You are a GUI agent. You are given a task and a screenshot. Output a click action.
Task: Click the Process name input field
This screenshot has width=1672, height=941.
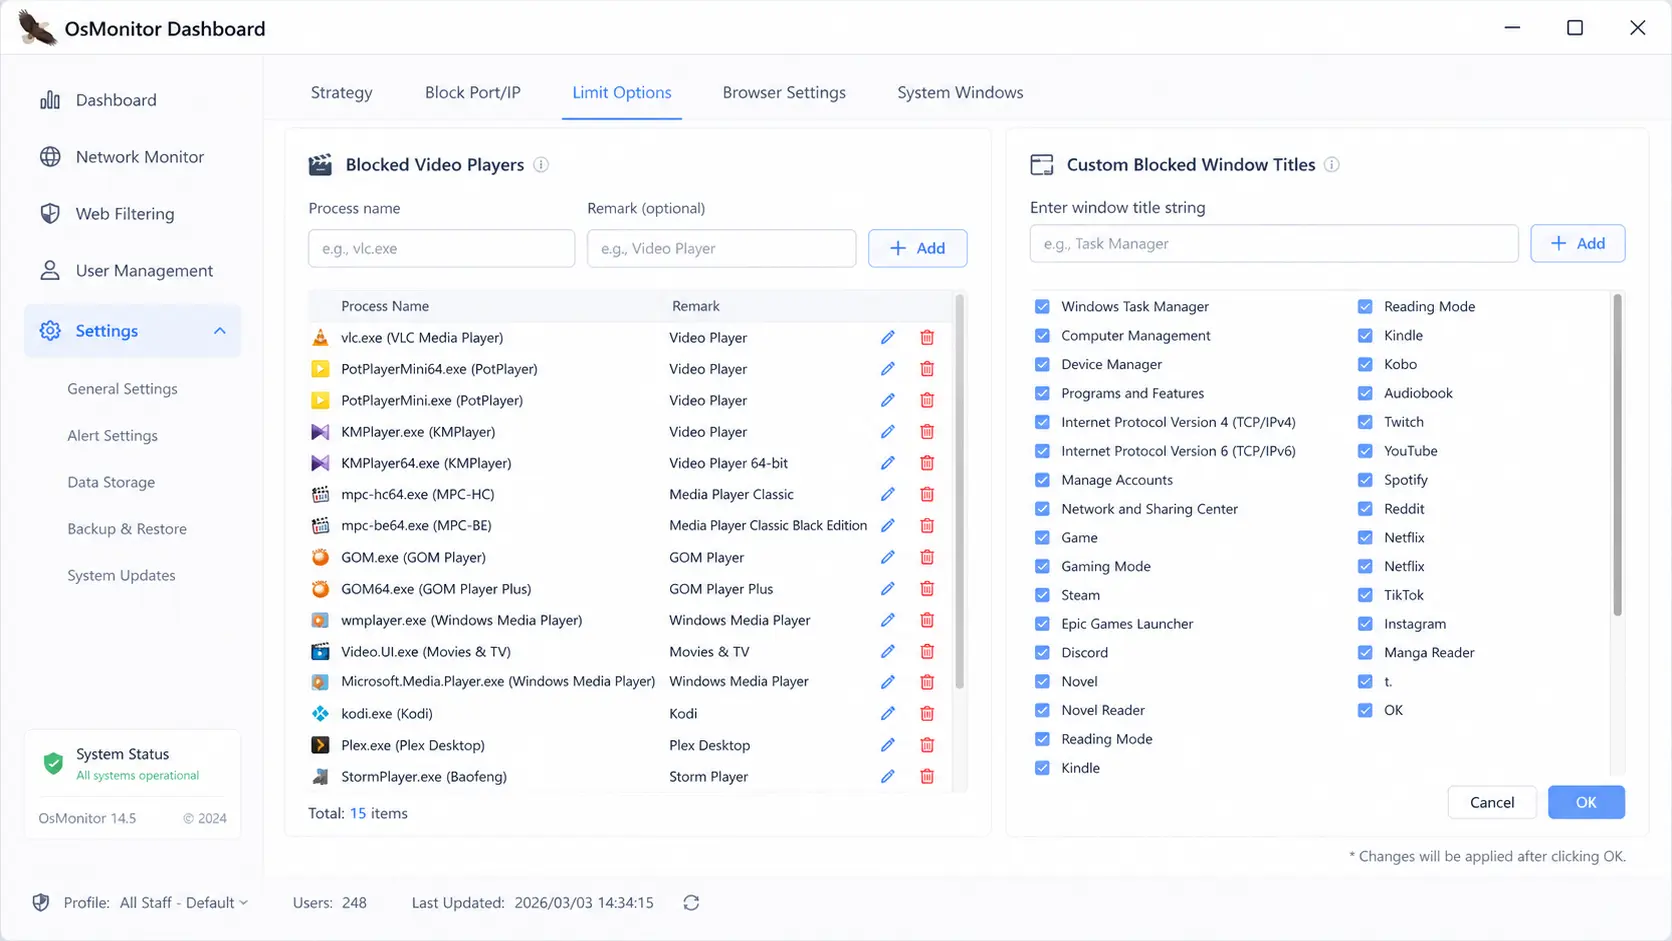click(442, 248)
